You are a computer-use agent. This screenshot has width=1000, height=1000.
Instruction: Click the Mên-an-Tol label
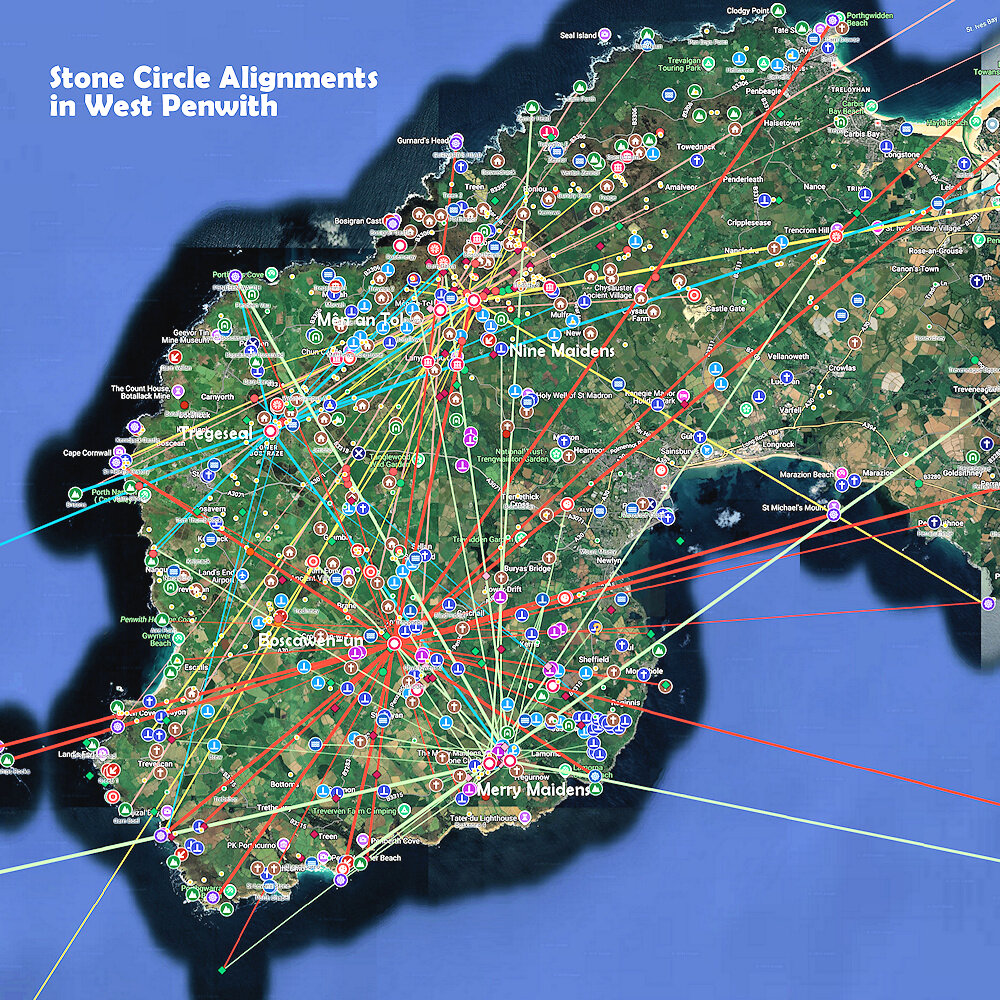tap(362, 320)
